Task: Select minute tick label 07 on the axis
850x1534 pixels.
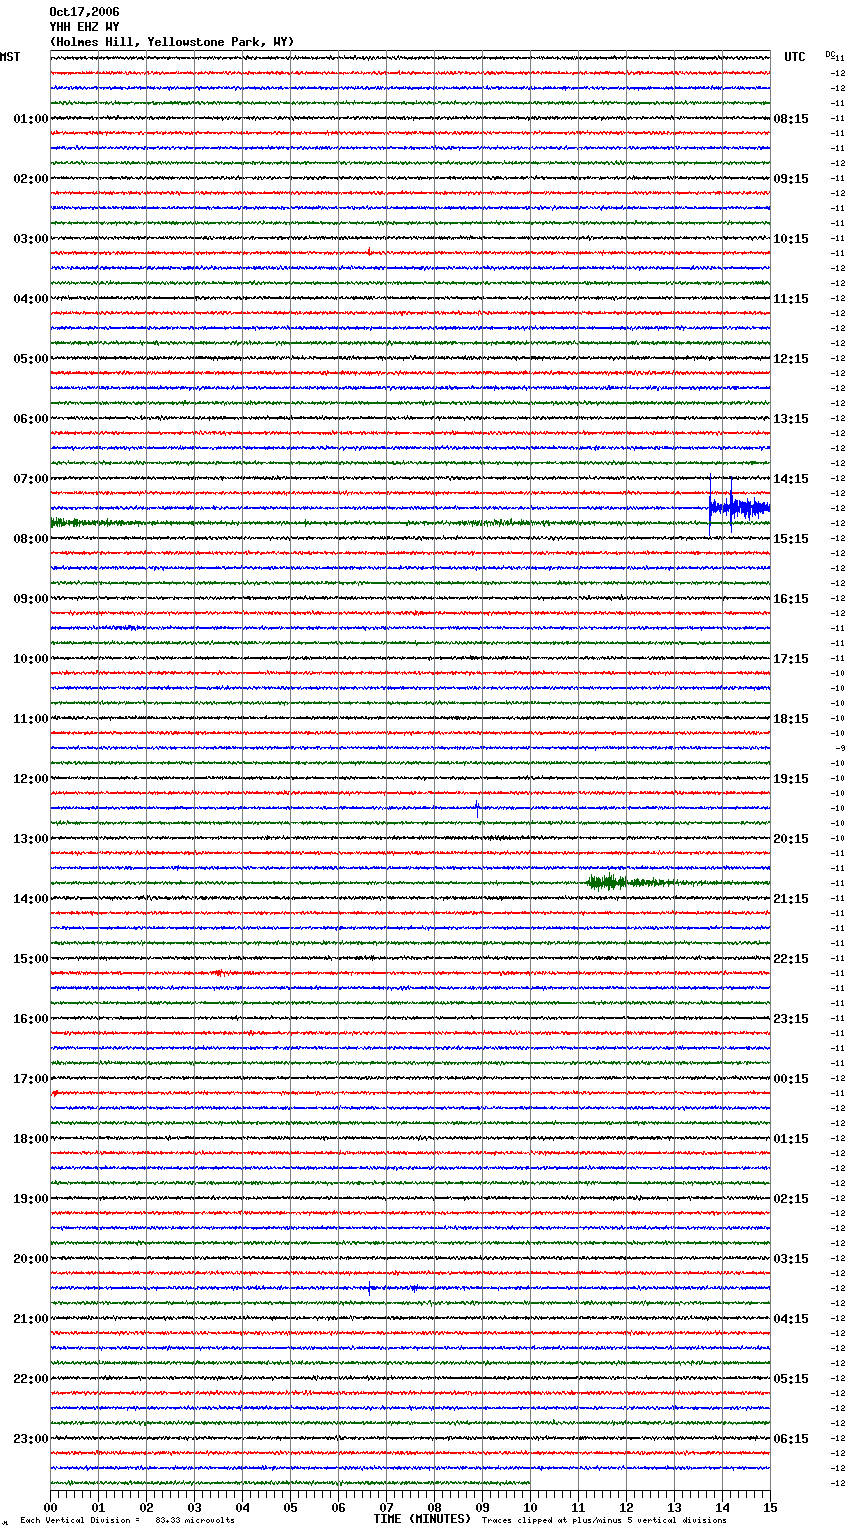Action: pos(386,1507)
